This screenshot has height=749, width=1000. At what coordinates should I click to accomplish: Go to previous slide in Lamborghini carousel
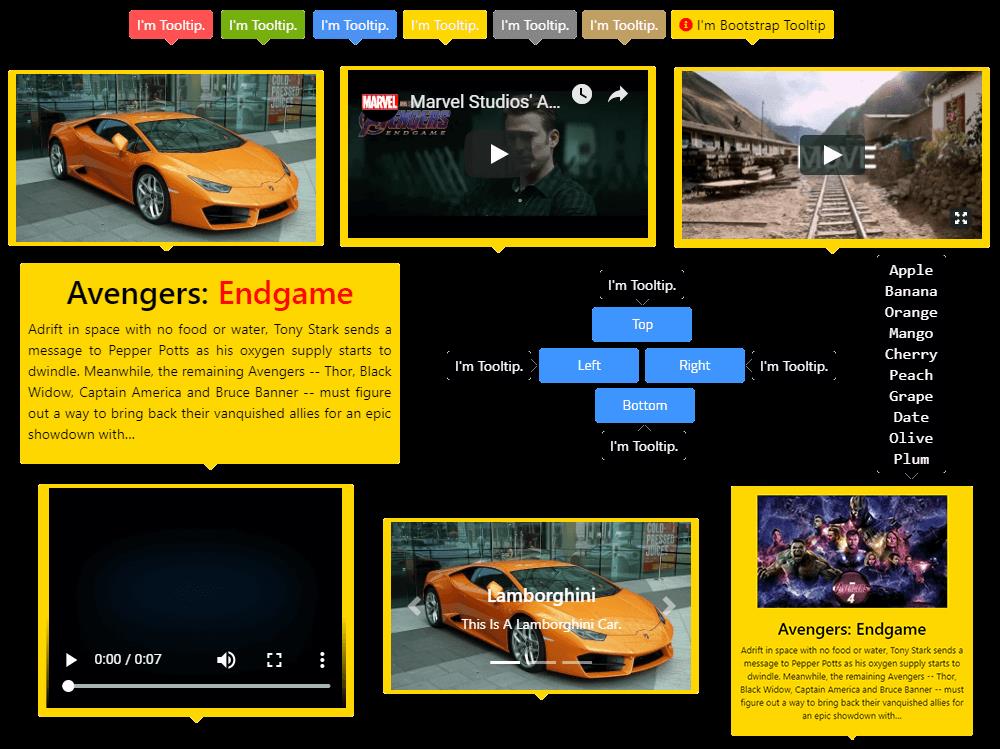click(x=415, y=605)
